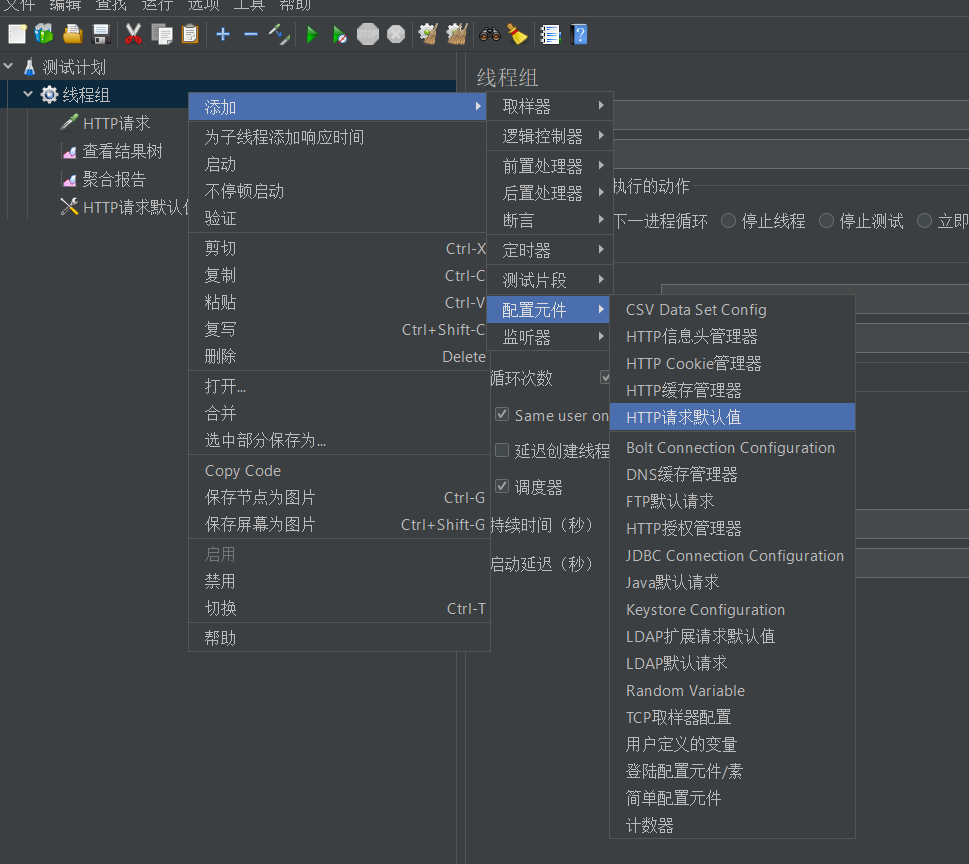Image resolution: width=969 pixels, height=864 pixels.
Task: Collapse the 测试计划 tree node
Action: tap(9, 66)
